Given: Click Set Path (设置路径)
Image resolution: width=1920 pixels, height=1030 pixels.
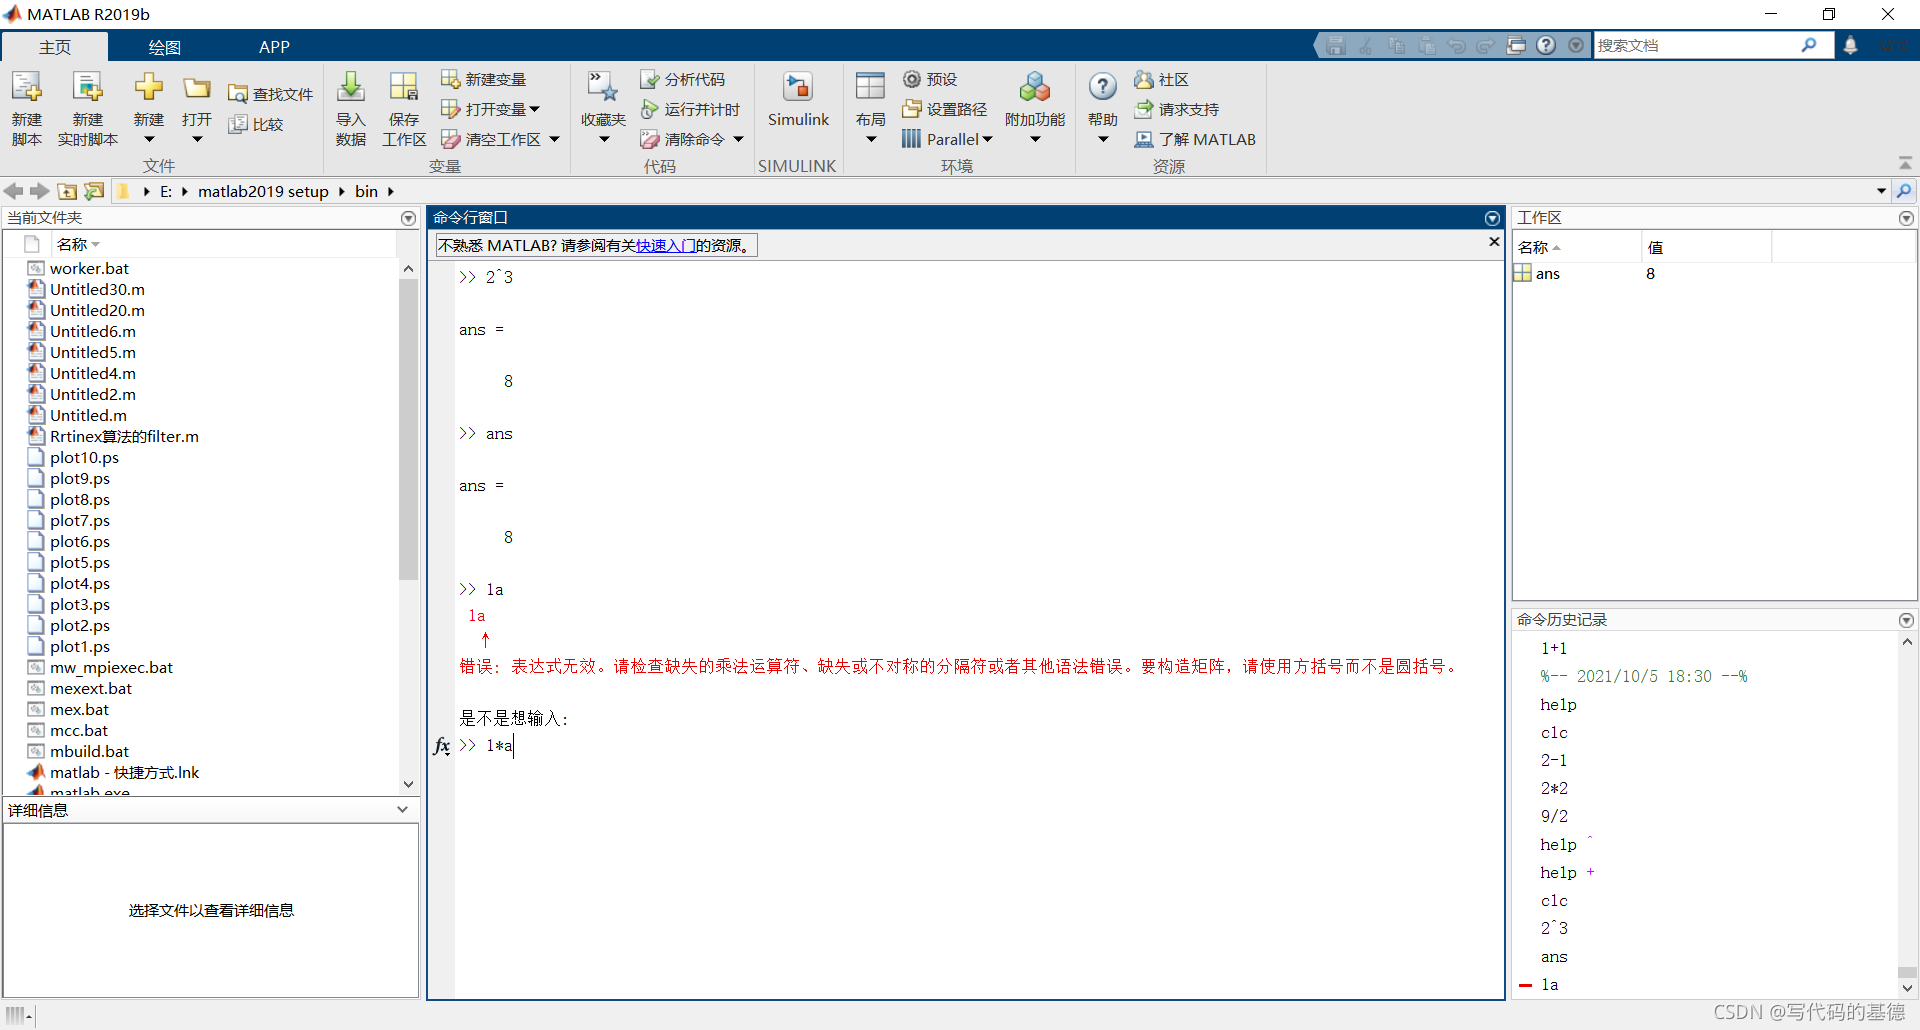Looking at the screenshot, I should pyautogui.click(x=944, y=109).
